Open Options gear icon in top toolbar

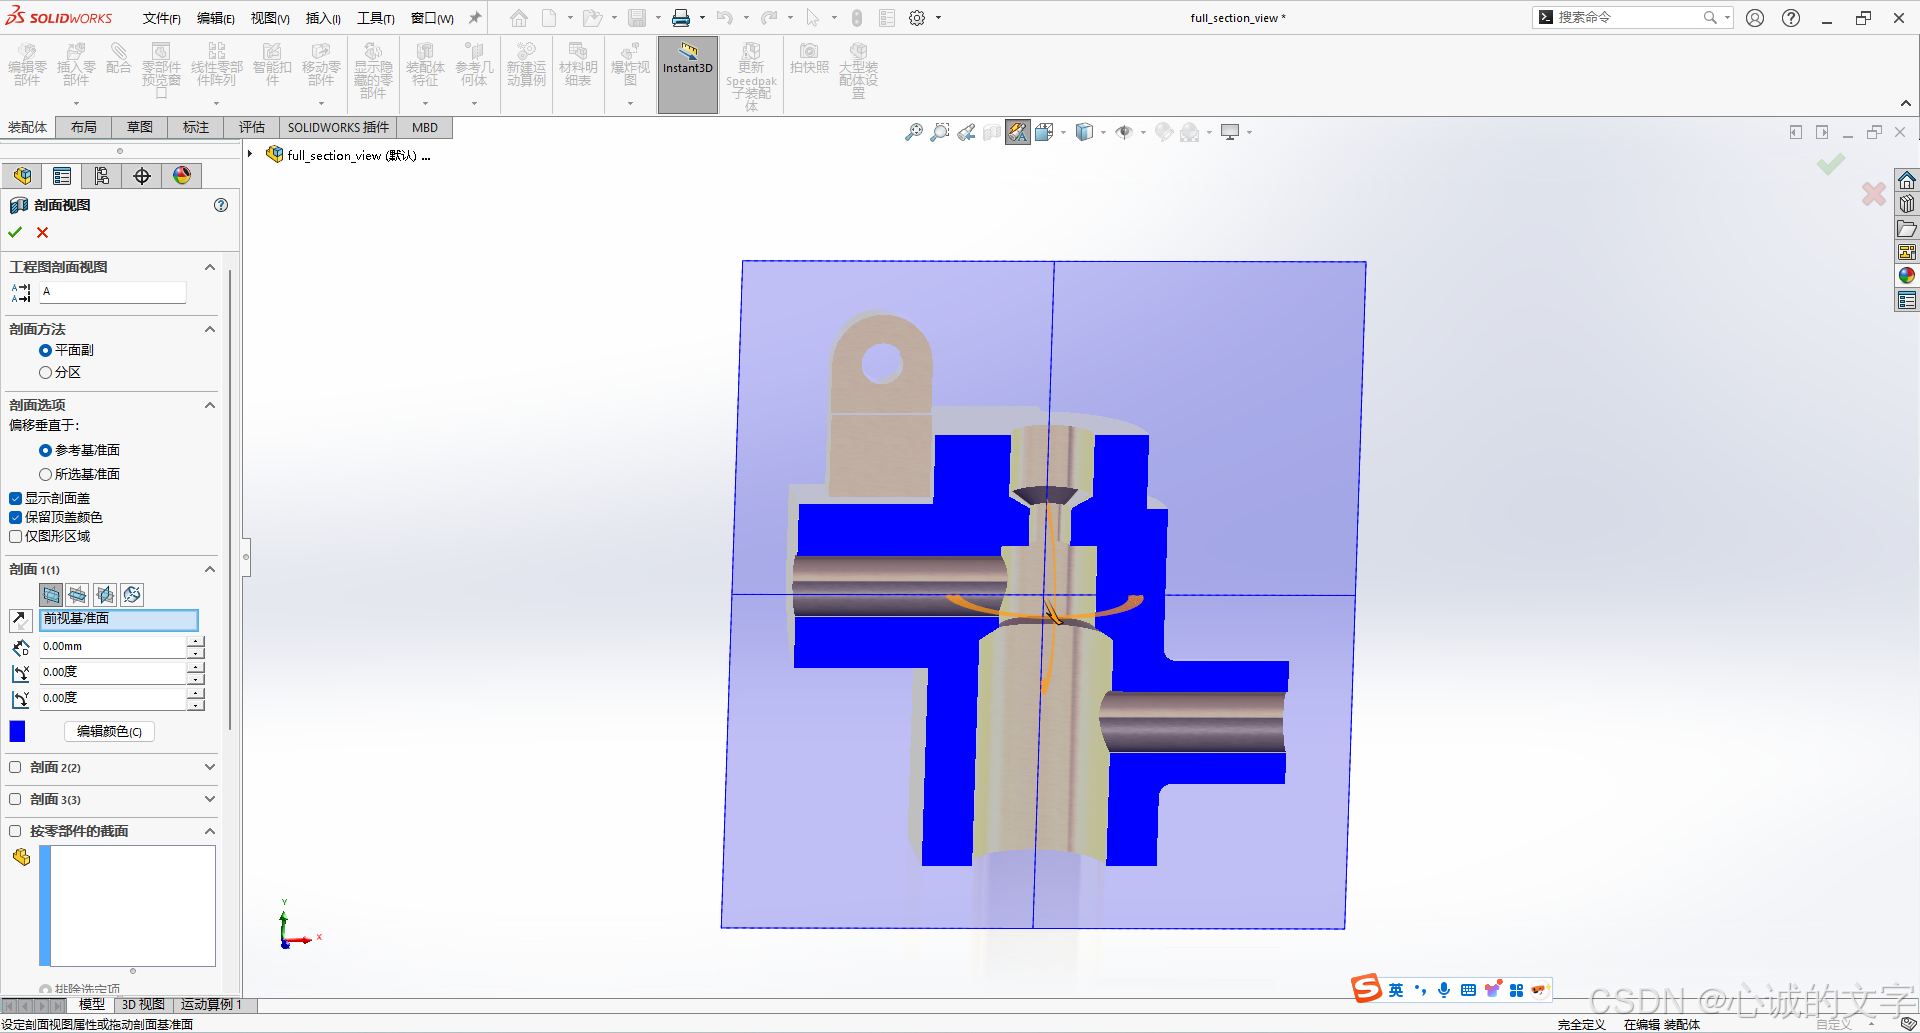coord(917,18)
